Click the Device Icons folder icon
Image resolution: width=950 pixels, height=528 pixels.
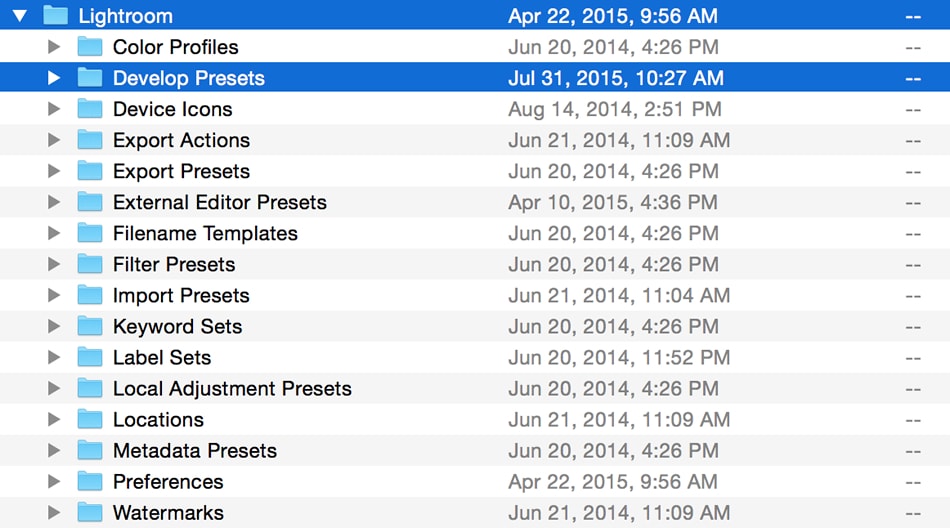click(90, 108)
